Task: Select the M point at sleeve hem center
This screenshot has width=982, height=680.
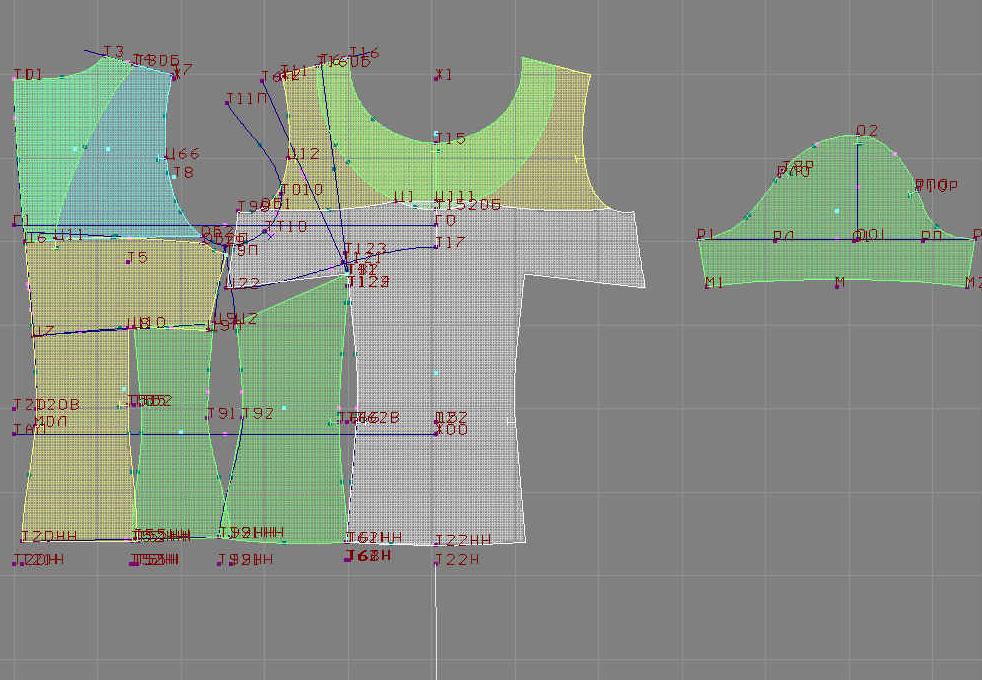Action: 839,282
